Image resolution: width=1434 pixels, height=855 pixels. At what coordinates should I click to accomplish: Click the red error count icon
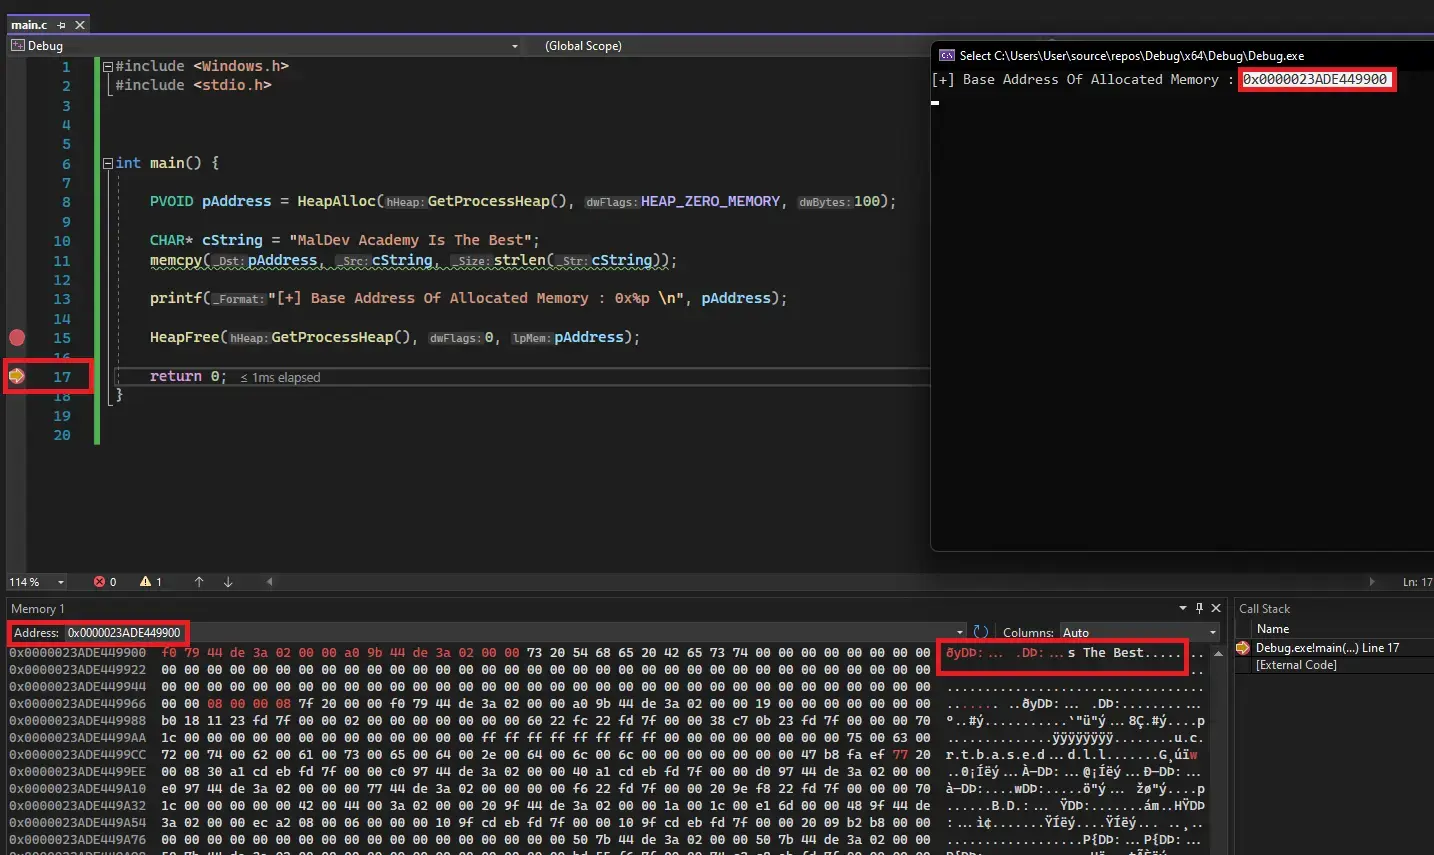click(100, 582)
